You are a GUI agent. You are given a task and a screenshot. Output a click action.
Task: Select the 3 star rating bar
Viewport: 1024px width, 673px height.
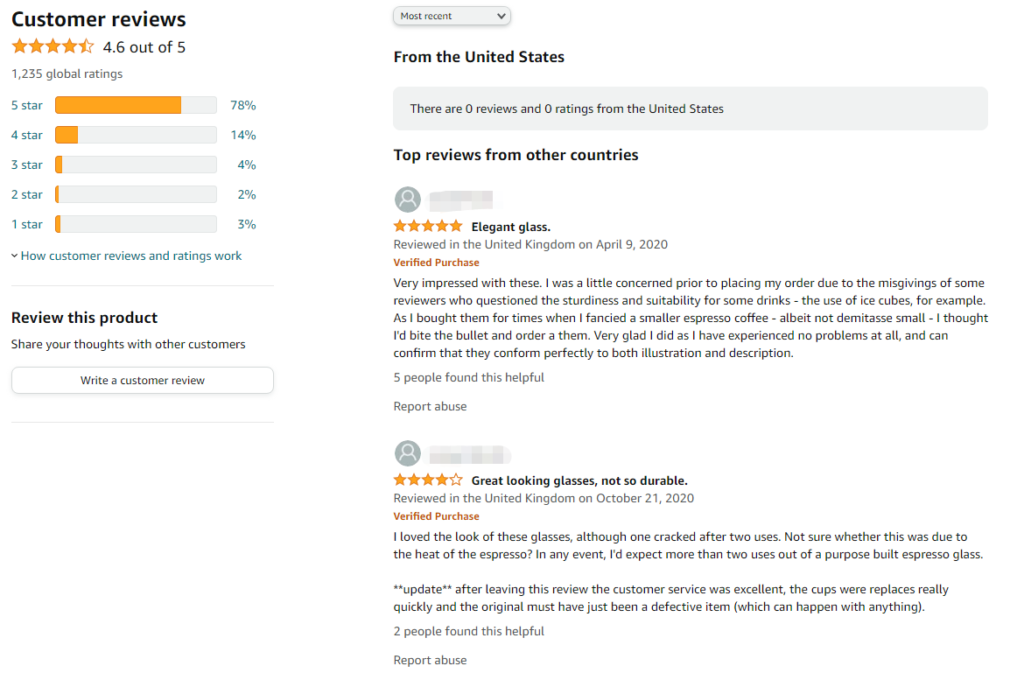136,164
